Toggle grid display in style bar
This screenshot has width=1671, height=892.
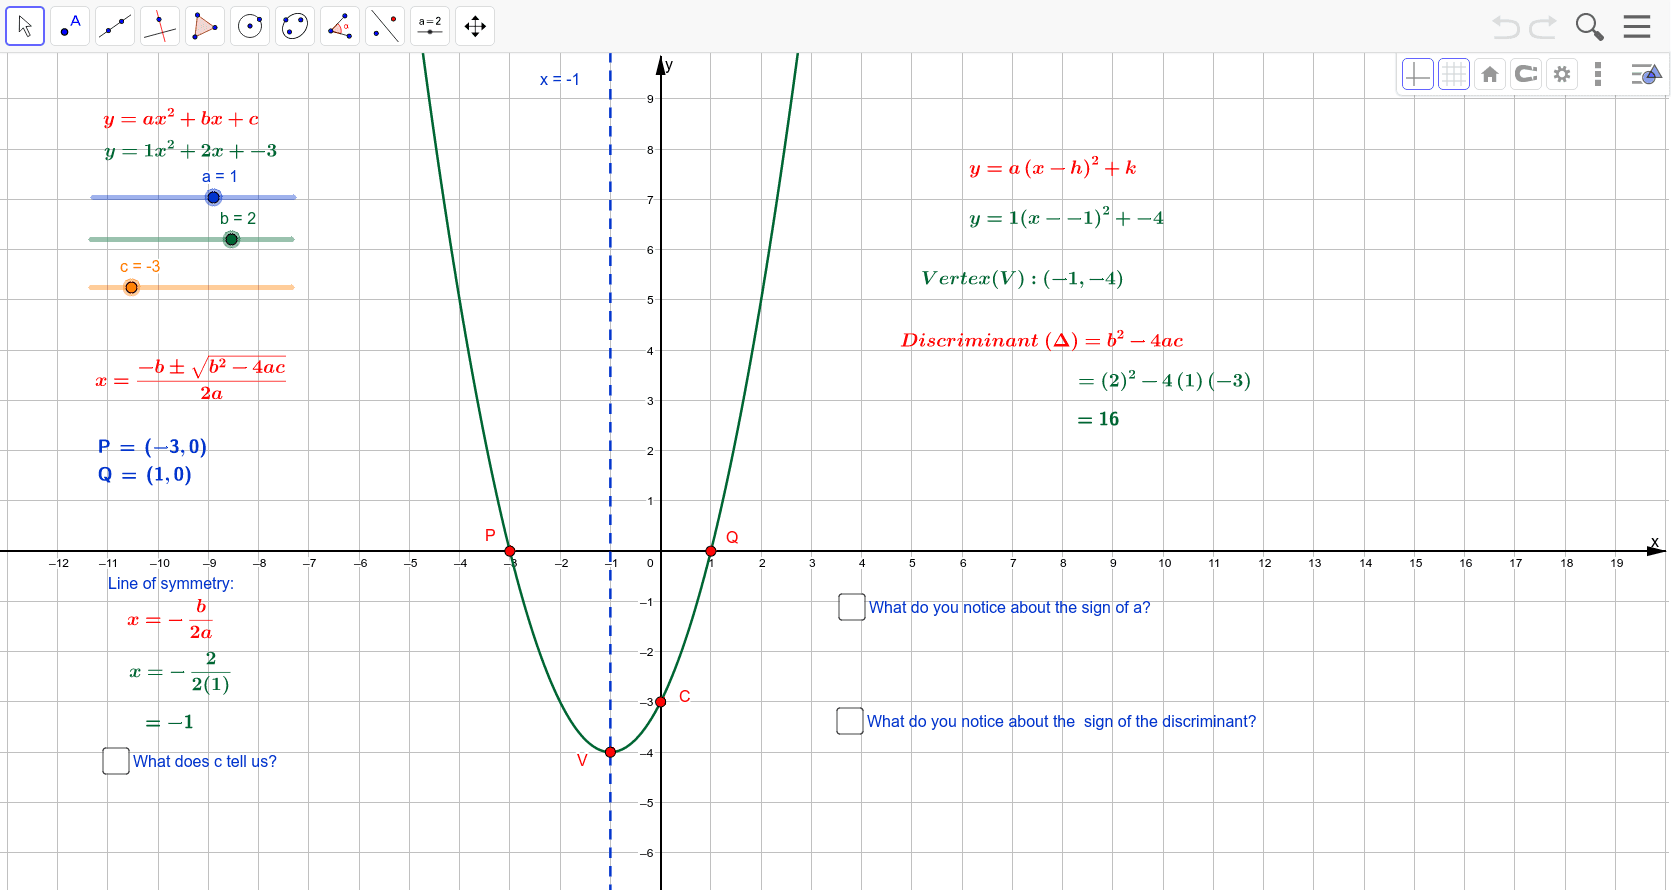[x=1454, y=74]
